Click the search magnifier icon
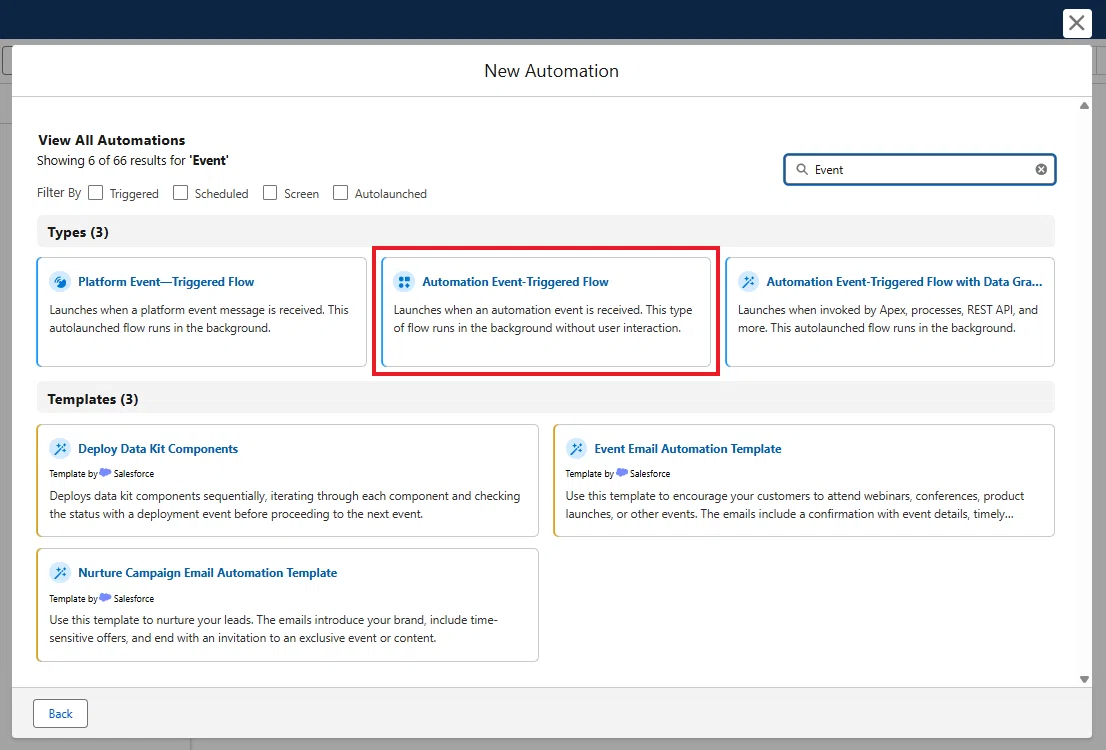The image size is (1106, 750). pyautogui.click(x=802, y=169)
